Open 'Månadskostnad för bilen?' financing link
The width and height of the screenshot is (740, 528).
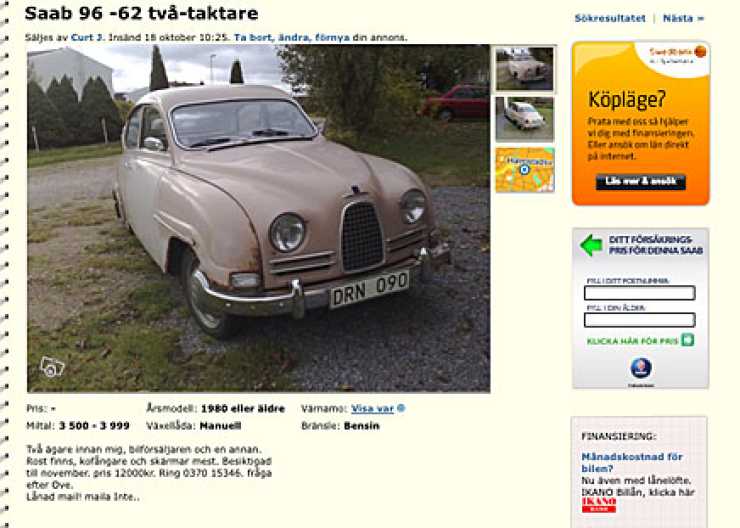tap(632, 462)
